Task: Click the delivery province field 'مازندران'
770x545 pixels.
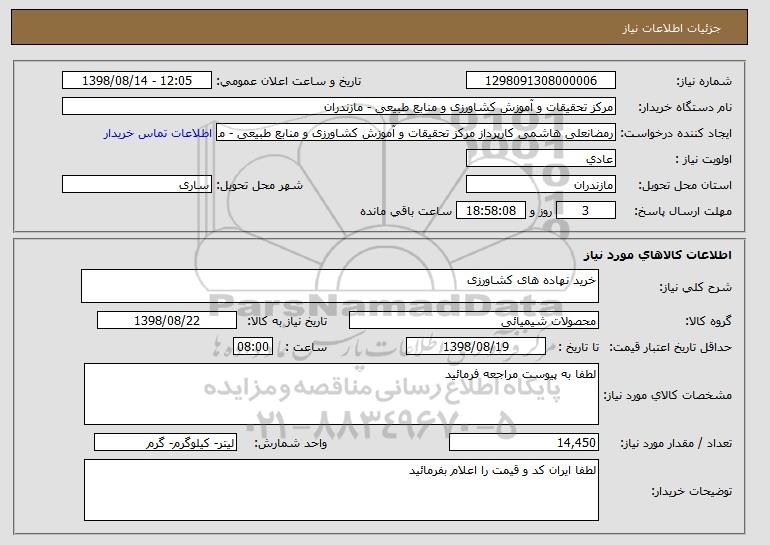Action: (x=541, y=185)
